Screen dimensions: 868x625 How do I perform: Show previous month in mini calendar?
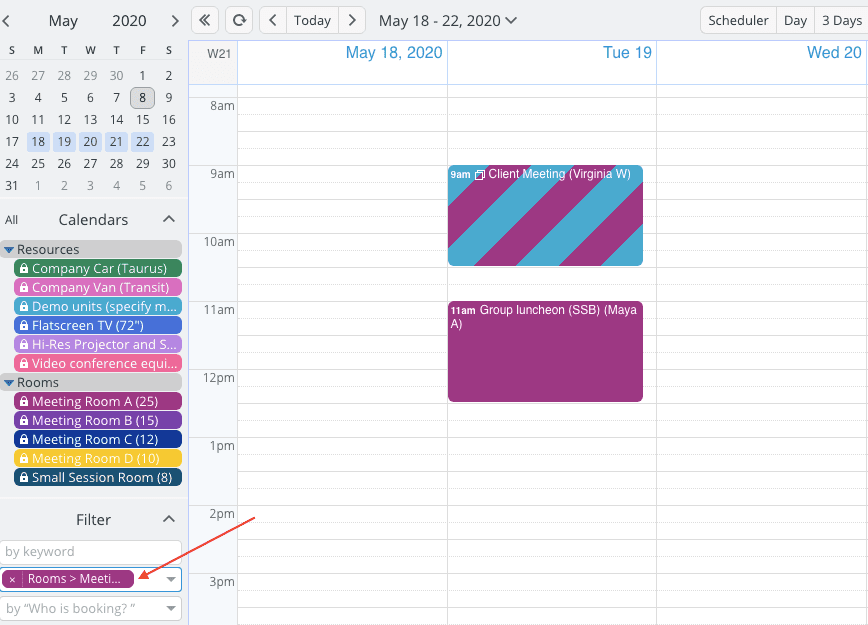[6, 21]
